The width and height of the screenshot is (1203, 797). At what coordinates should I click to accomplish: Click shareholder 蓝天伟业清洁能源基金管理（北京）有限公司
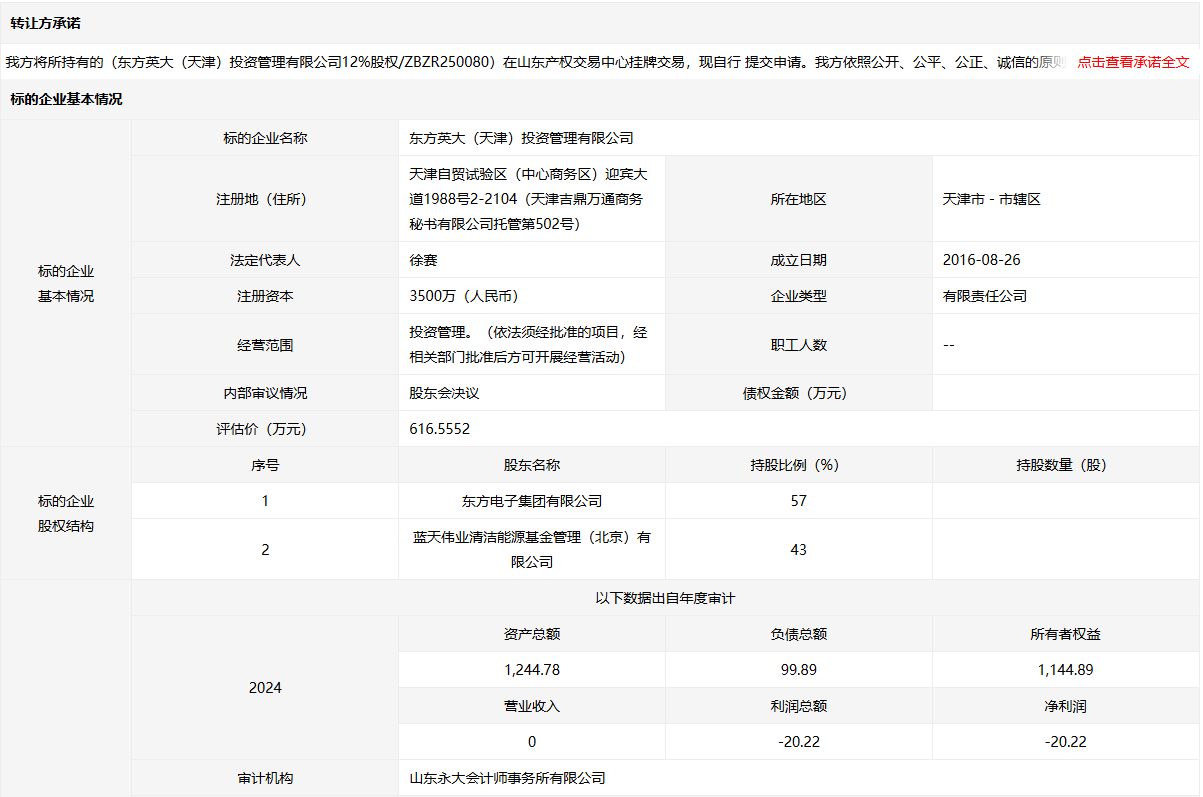pyautogui.click(x=531, y=549)
